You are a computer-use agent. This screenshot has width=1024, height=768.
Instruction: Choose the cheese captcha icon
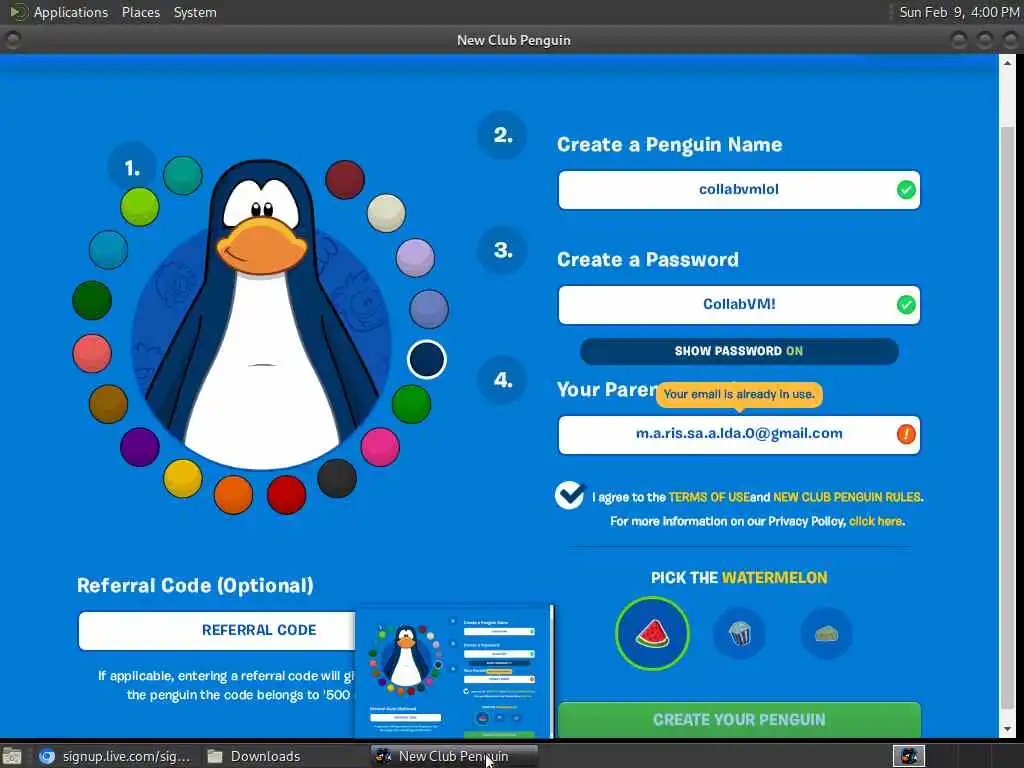(826, 633)
